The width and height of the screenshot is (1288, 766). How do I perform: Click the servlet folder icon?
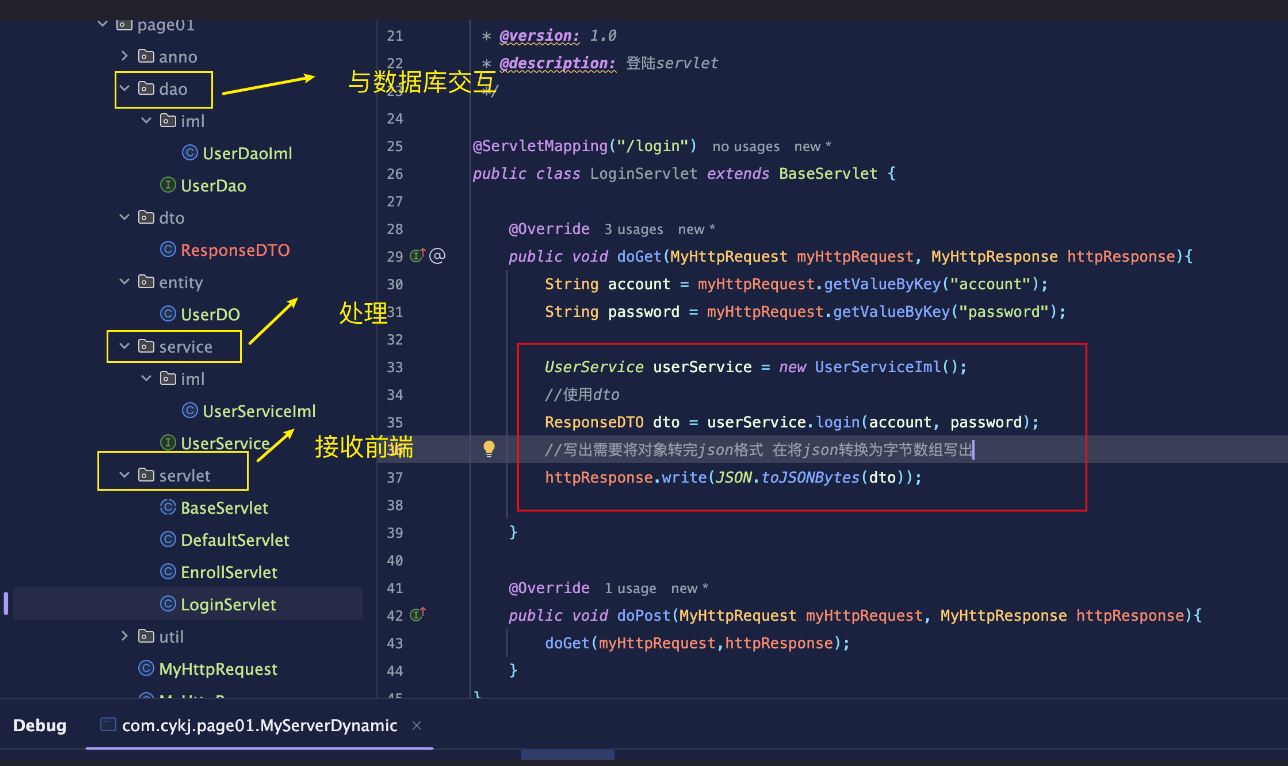[146, 475]
